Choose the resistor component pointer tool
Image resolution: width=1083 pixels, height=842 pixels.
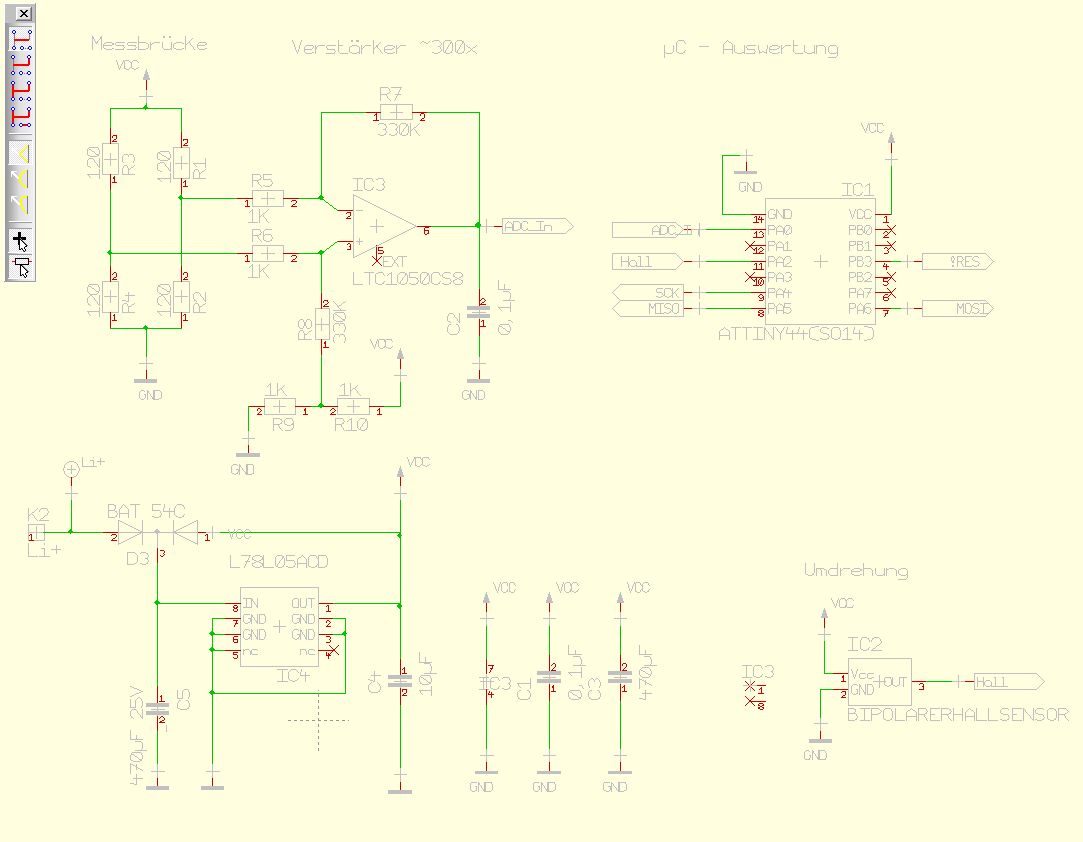(x=21, y=266)
